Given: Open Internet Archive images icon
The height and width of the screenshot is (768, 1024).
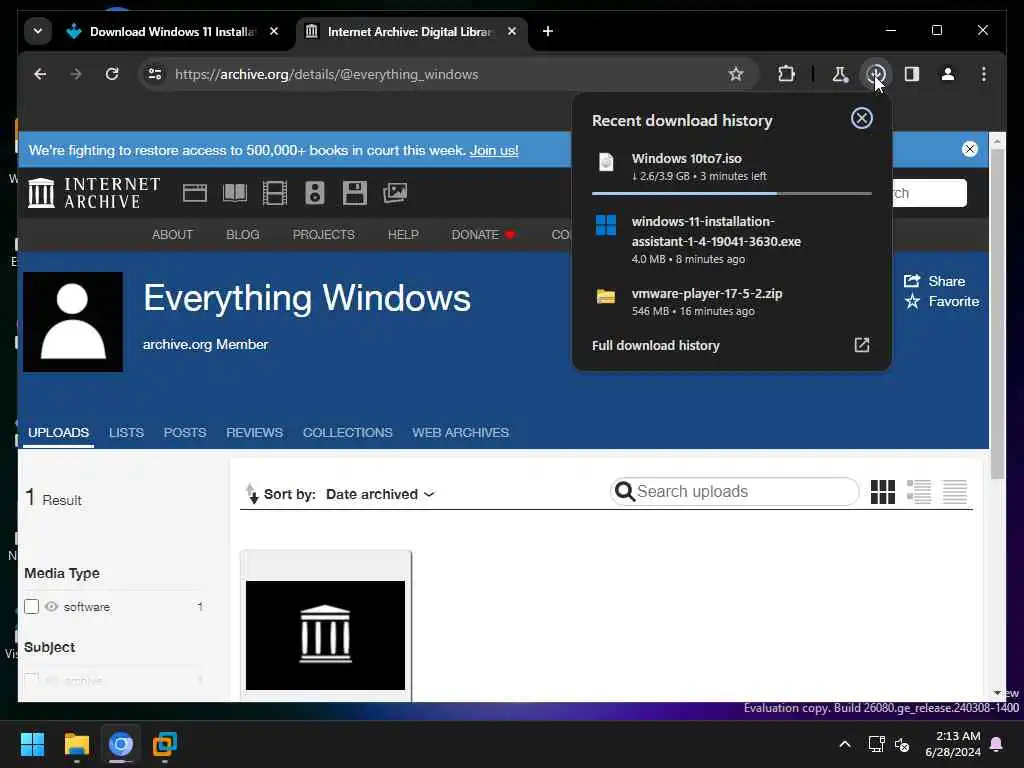Looking at the screenshot, I should (395, 193).
